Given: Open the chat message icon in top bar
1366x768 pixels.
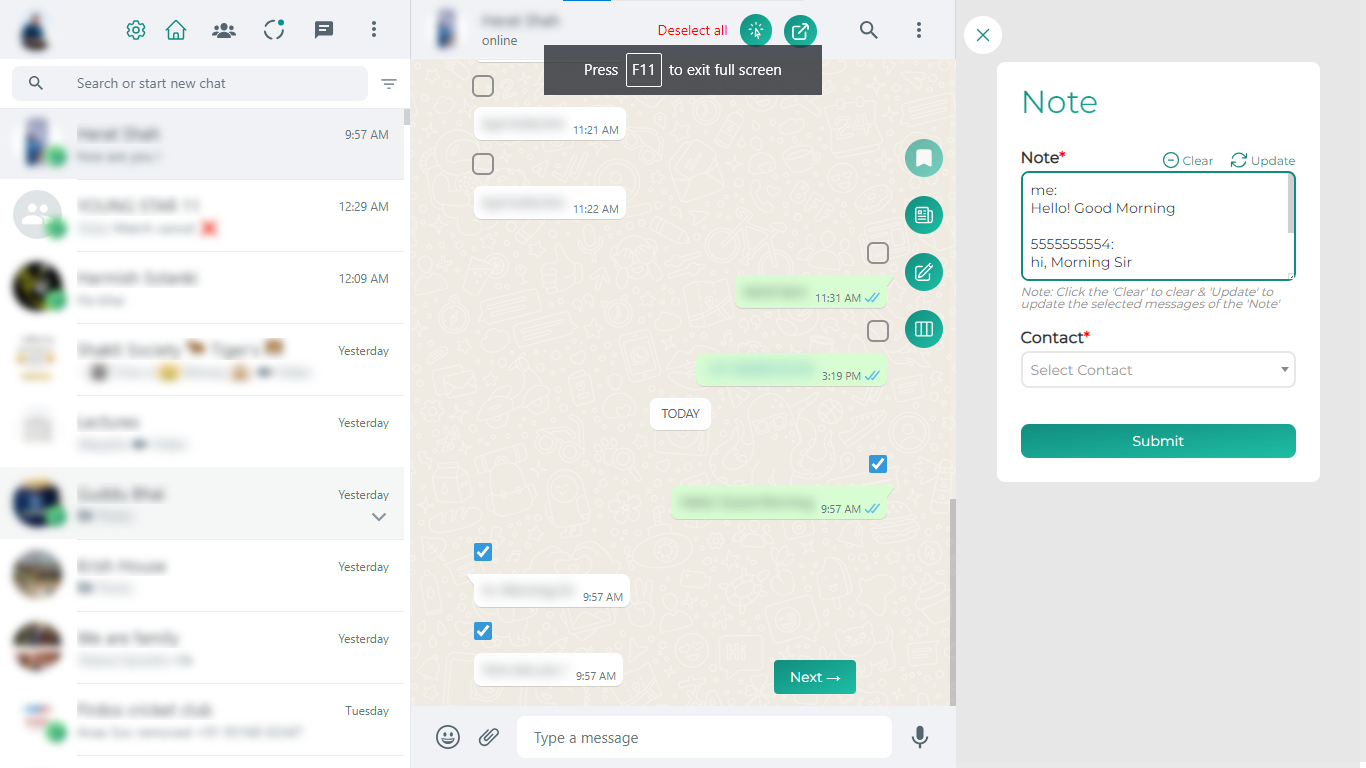Looking at the screenshot, I should point(323,30).
